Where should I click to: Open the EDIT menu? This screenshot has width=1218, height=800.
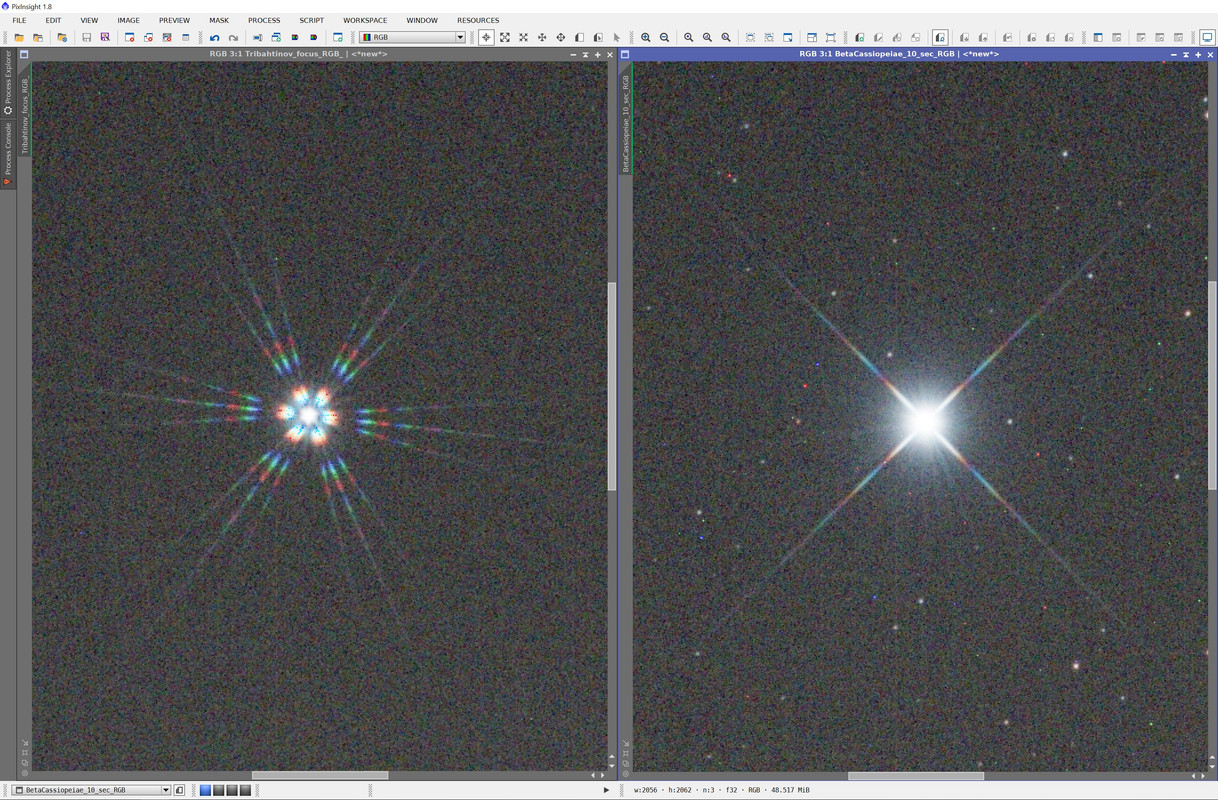click(x=53, y=20)
